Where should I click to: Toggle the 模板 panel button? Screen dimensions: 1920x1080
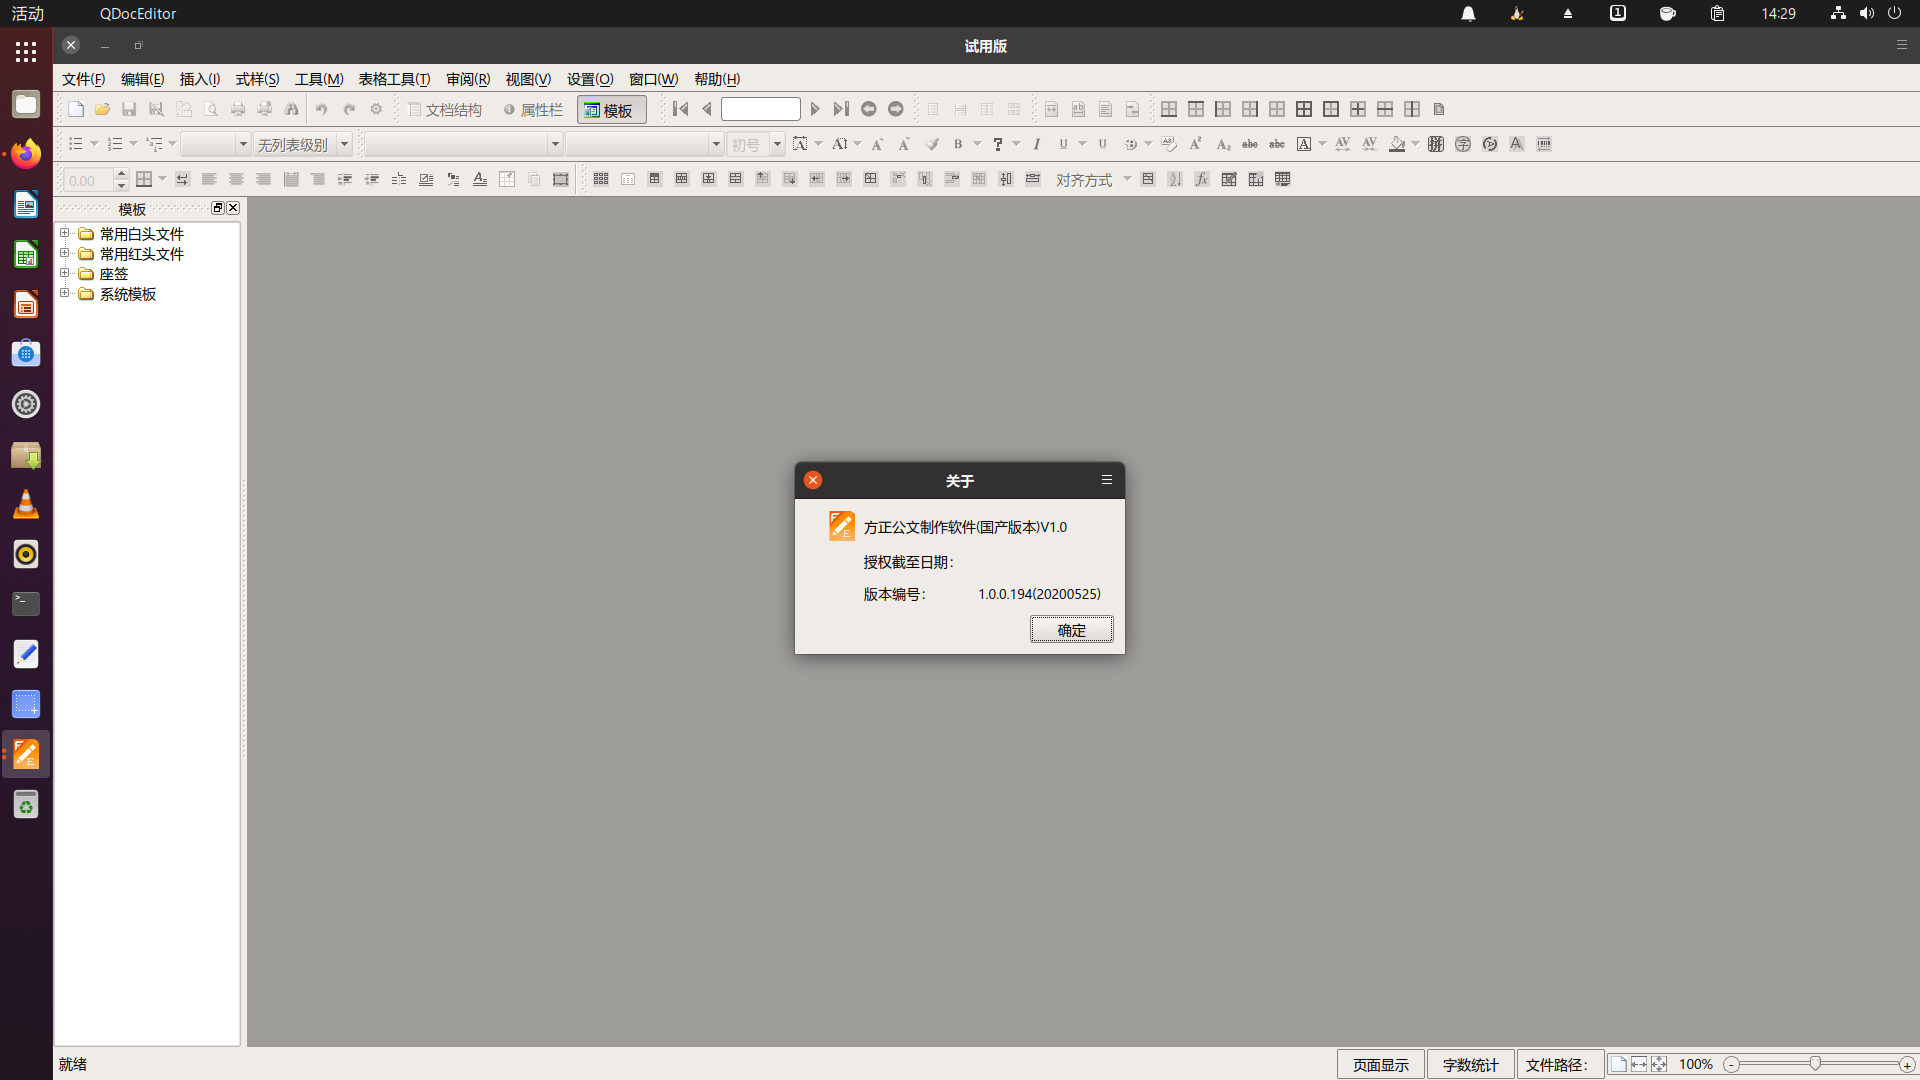[611, 110]
